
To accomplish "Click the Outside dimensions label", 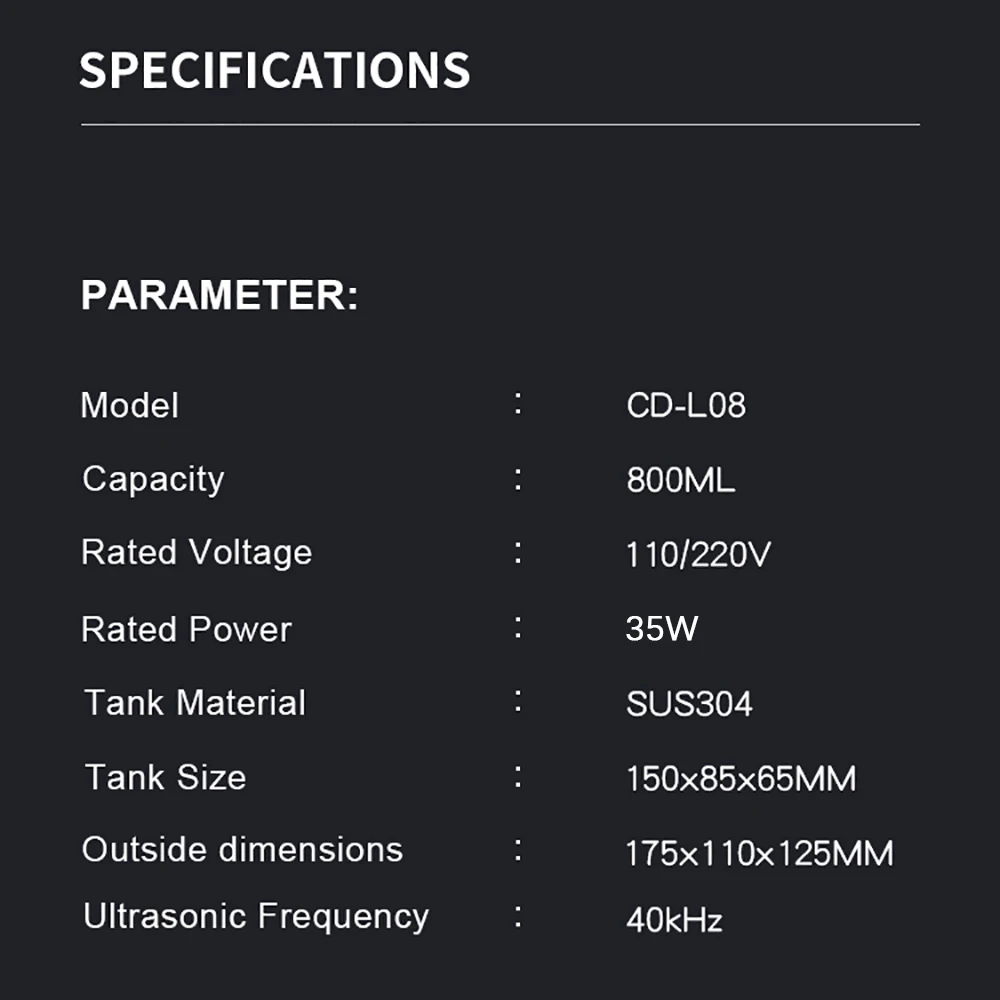I will pyautogui.click(x=242, y=850).
